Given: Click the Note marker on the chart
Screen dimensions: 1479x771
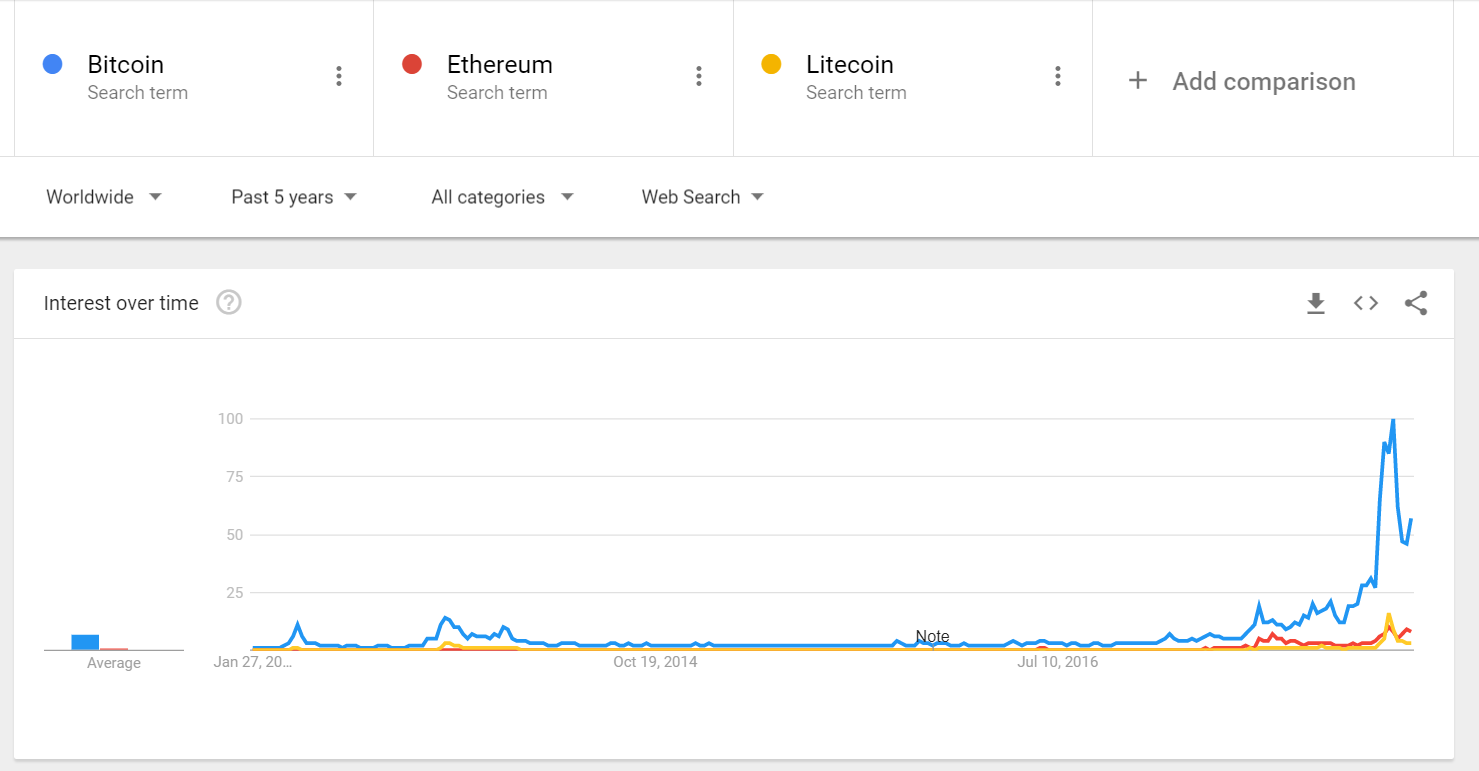Looking at the screenshot, I should pos(932,636).
